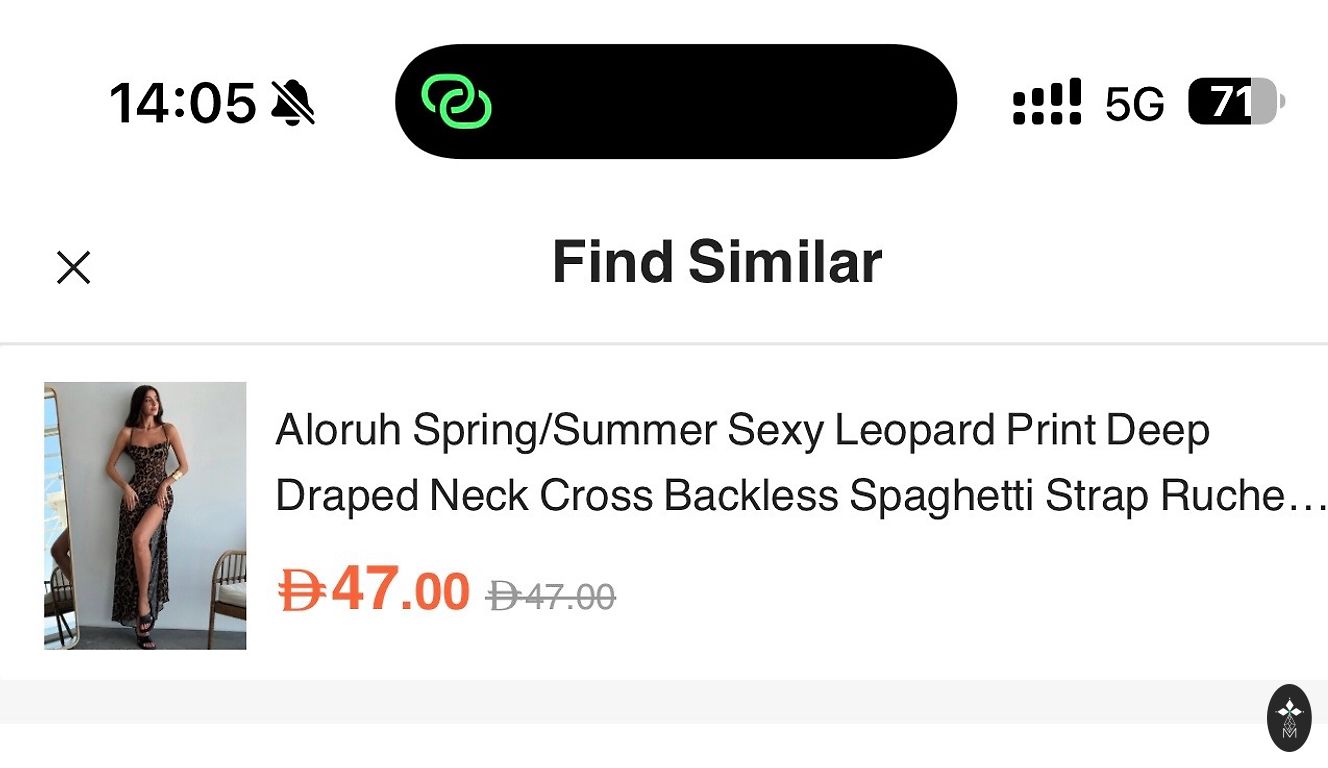The height and width of the screenshot is (768, 1328).
Task: Tap the gray divider strip below product
Action: coord(640,701)
